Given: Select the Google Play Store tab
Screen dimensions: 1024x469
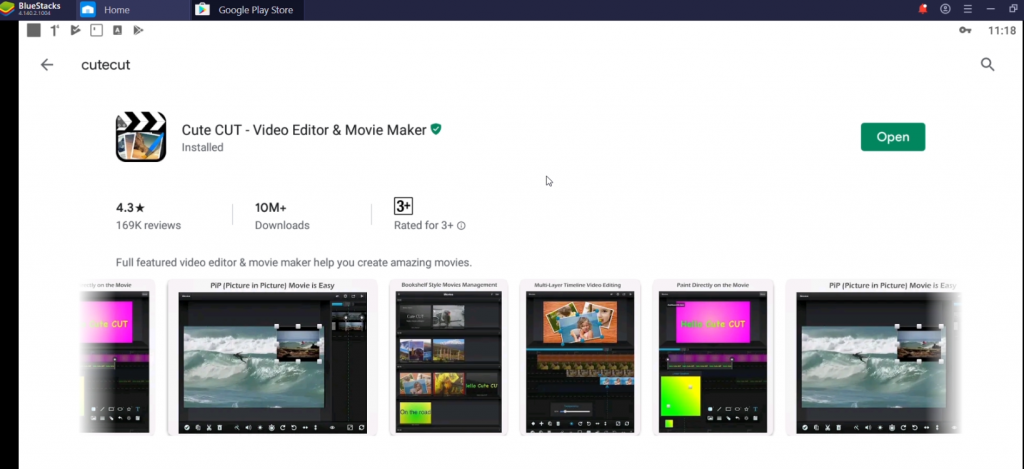Looking at the screenshot, I should tap(247, 10).
